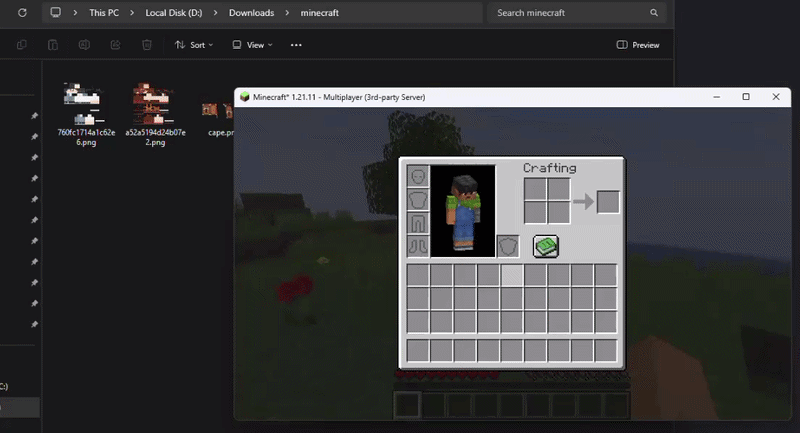Select the cape.png file

click(218, 120)
